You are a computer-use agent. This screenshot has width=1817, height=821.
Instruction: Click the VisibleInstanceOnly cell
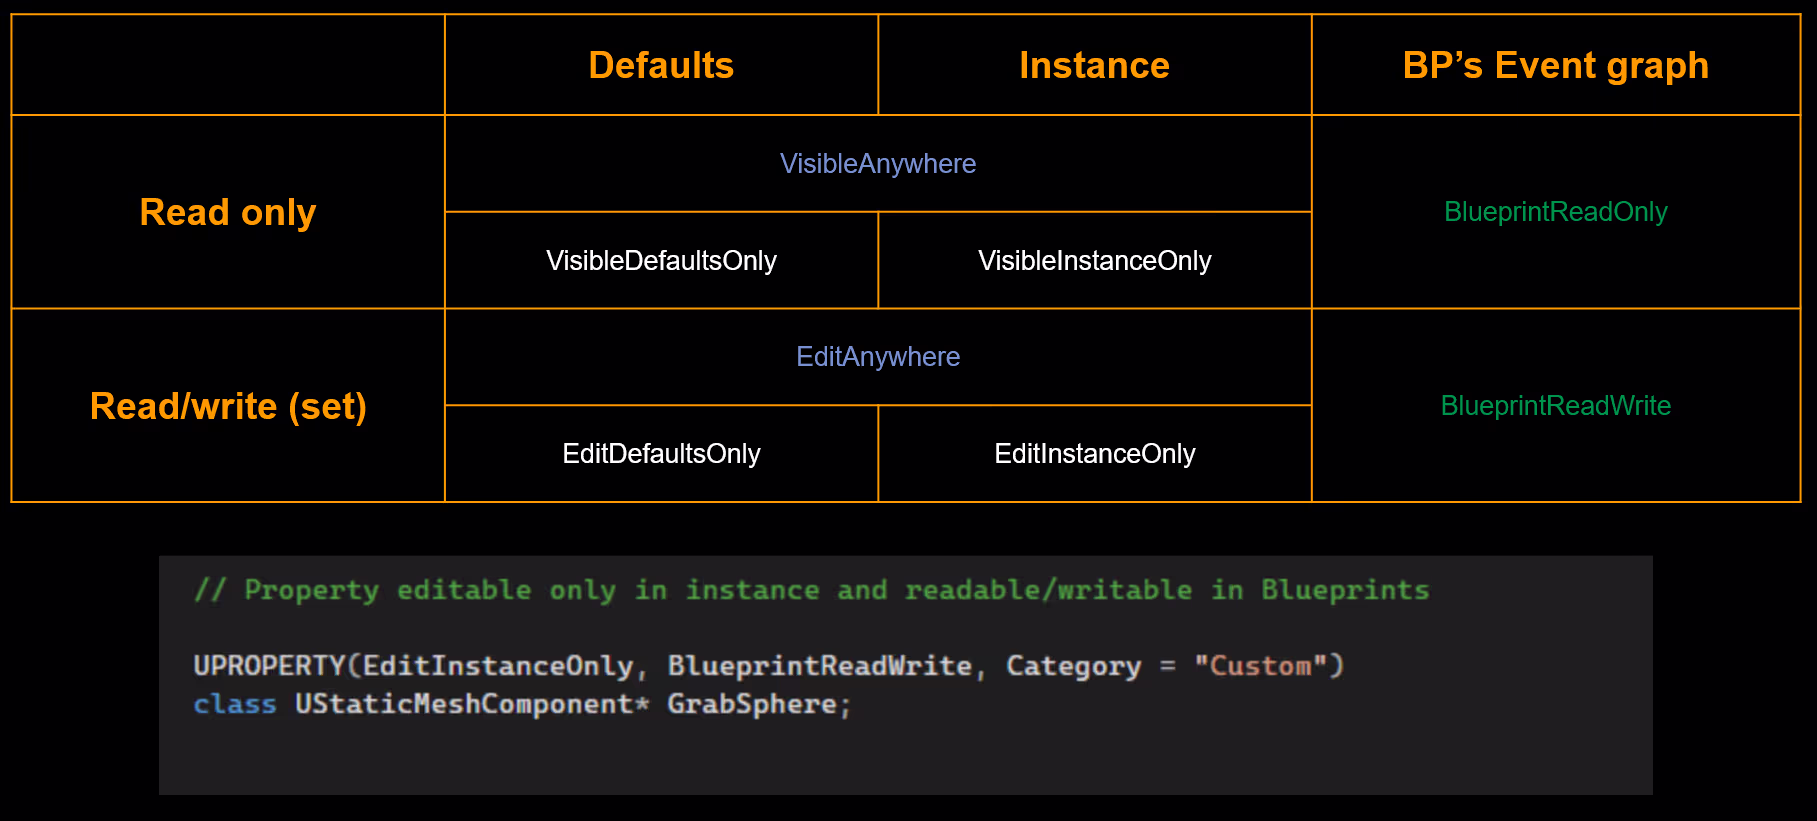point(1094,261)
